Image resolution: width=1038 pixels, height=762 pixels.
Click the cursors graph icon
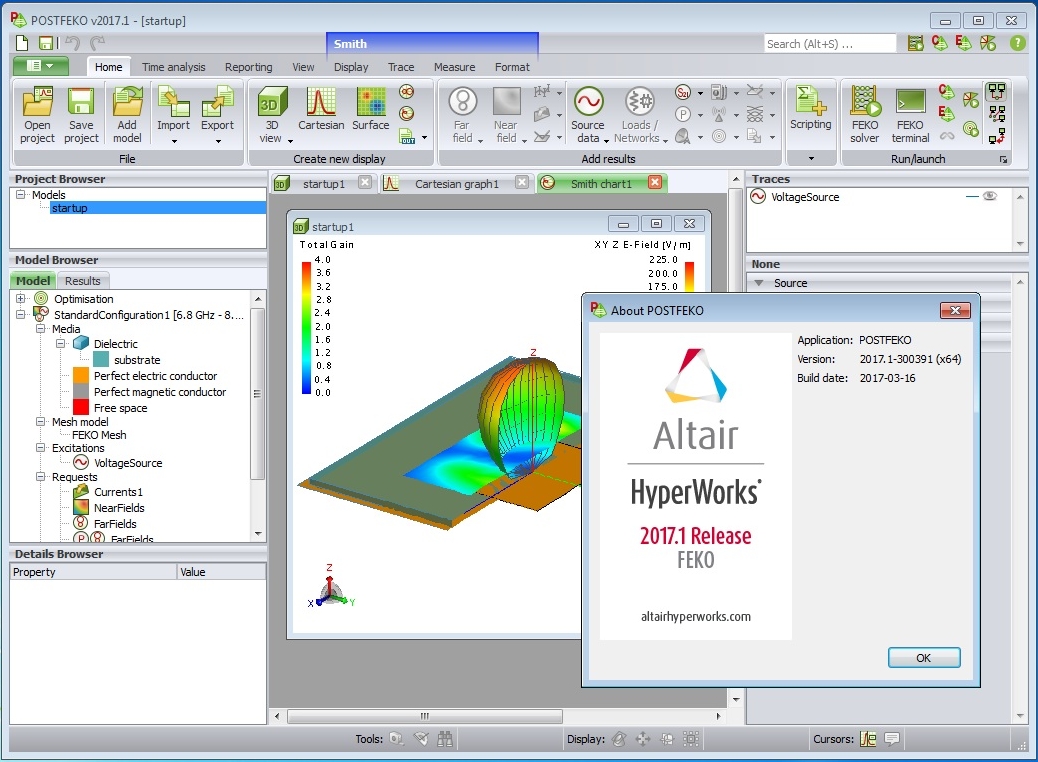pos(868,739)
